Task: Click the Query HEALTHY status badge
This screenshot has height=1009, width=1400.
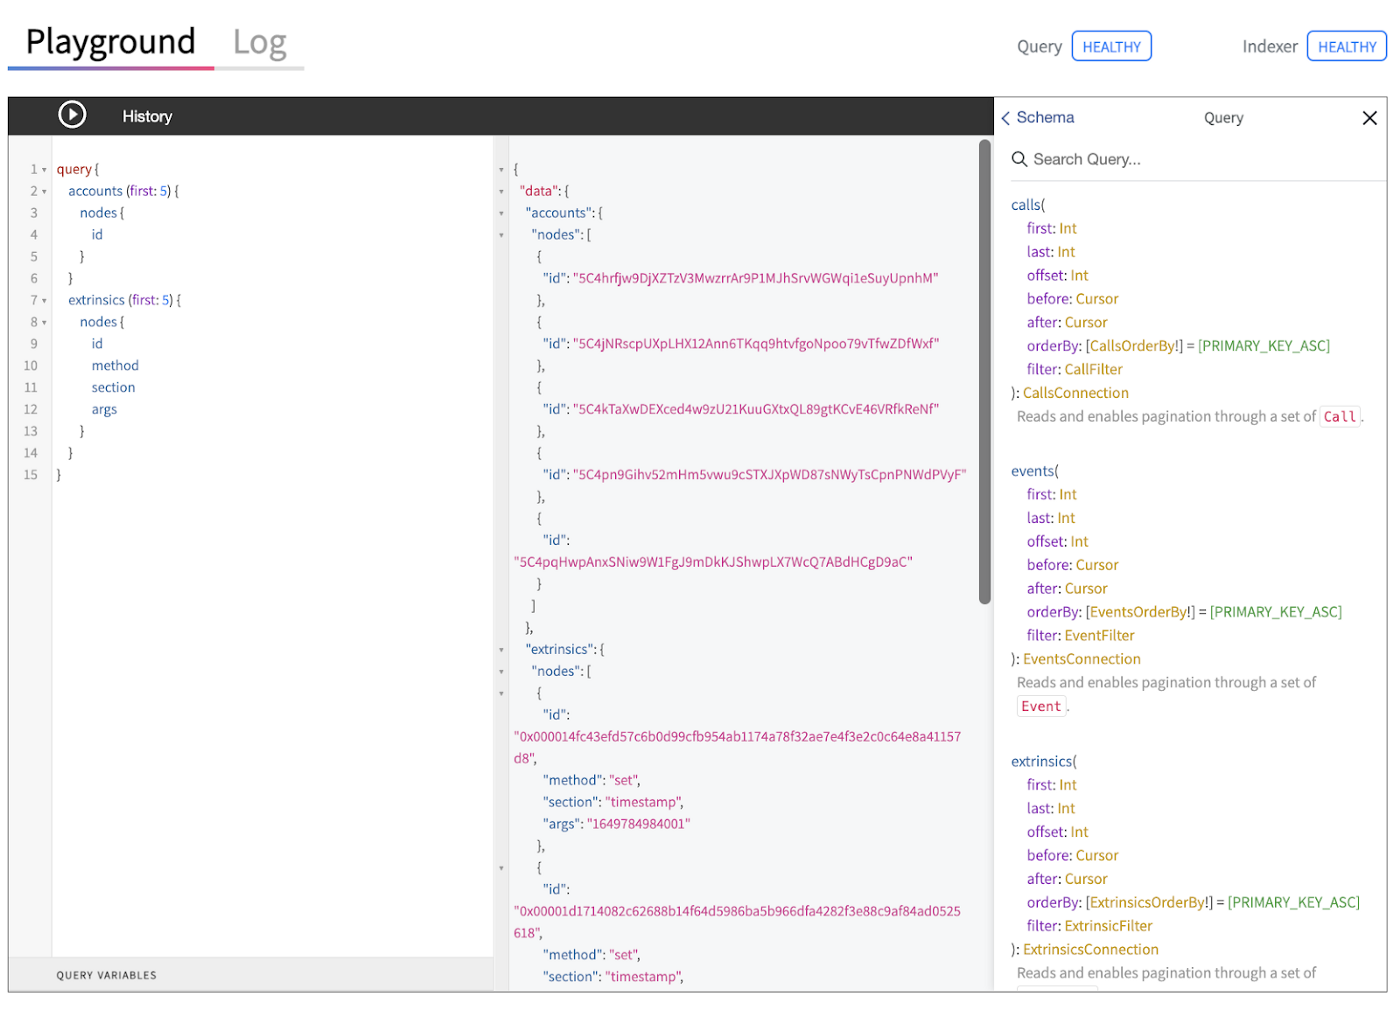Action: tap(1111, 47)
